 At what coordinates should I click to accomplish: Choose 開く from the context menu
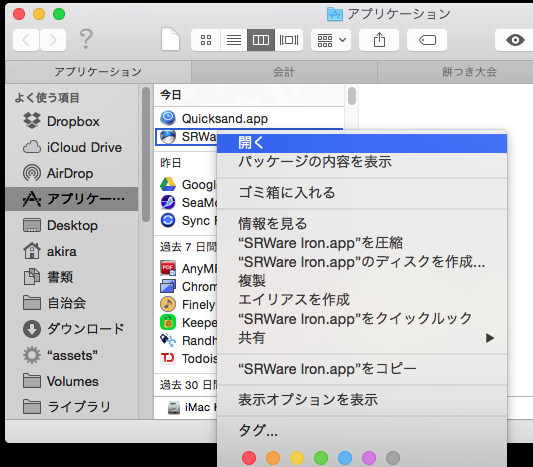pos(362,143)
